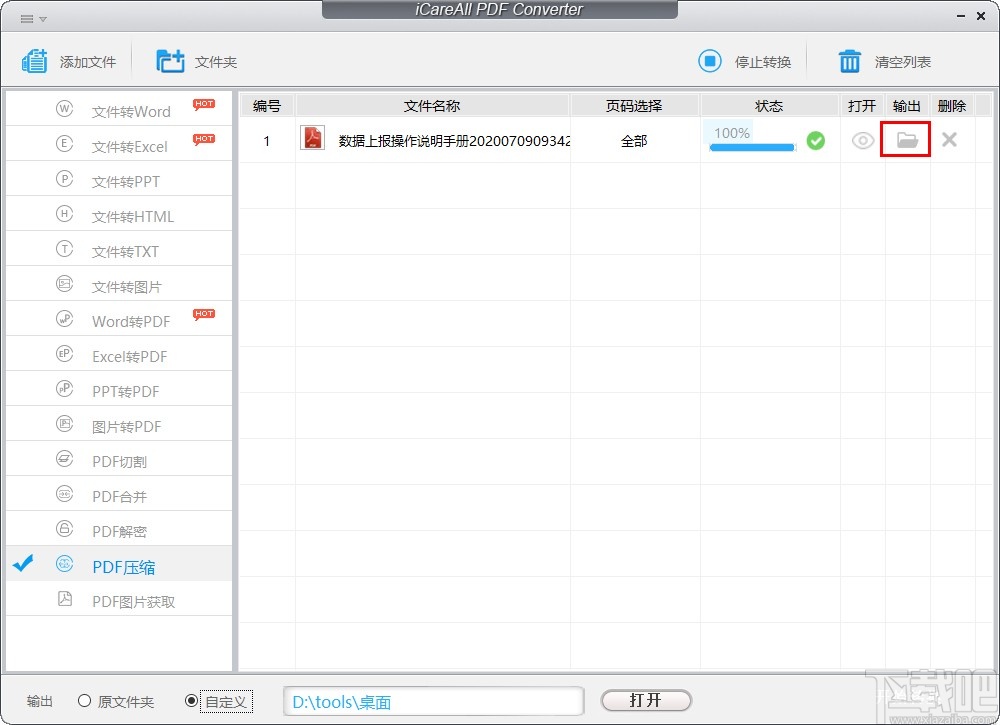Screen dimensions: 1000x725
Task: Select file 数据上报操作说明手册 row name
Action: tap(454, 141)
